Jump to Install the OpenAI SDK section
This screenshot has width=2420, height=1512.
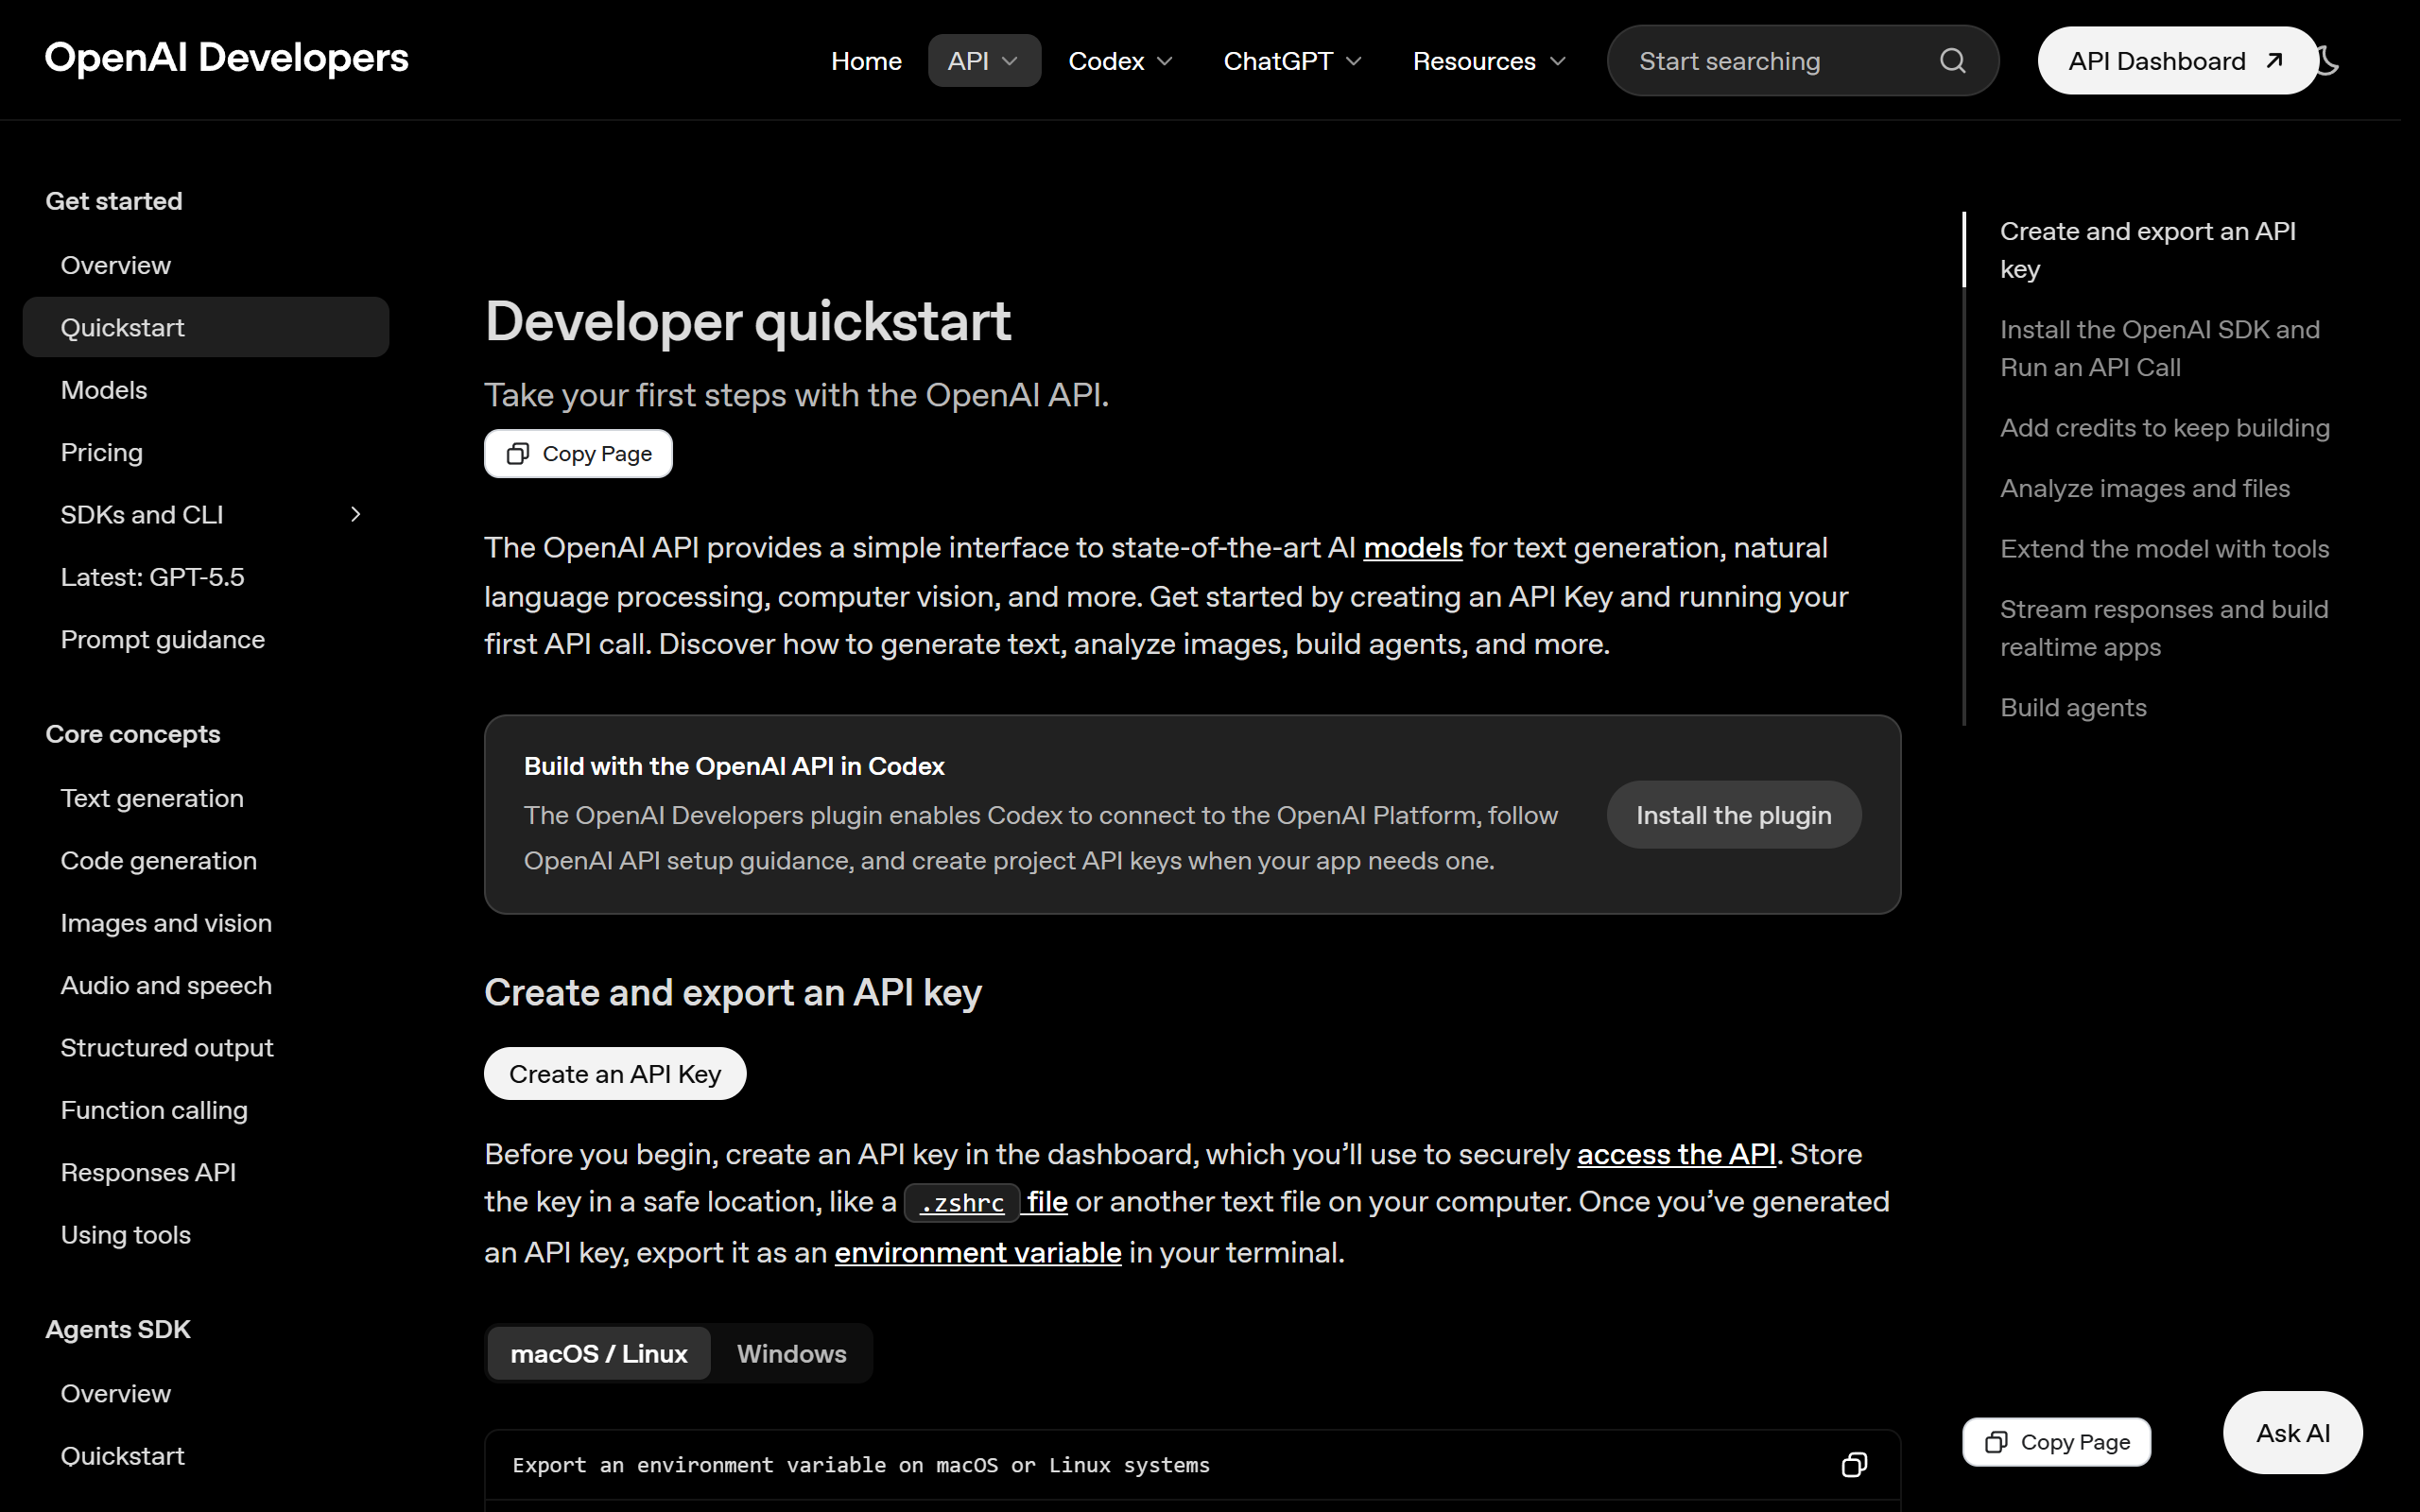(2159, 348)
